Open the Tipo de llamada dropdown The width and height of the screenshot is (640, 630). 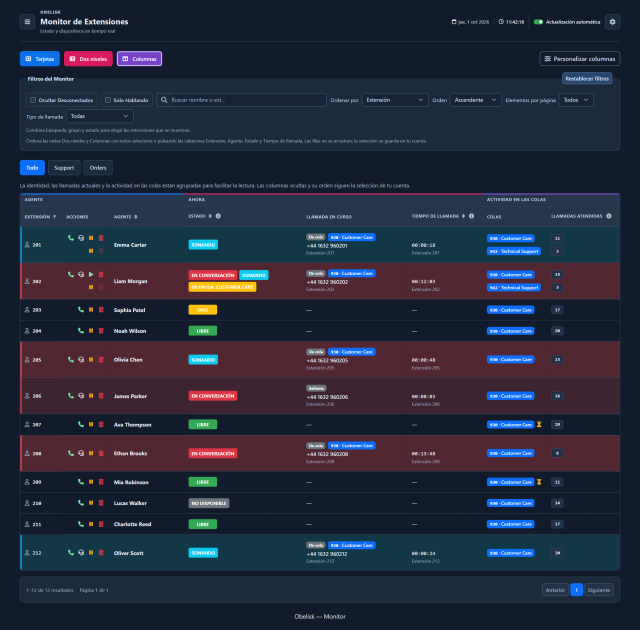(x=100, y=116)
